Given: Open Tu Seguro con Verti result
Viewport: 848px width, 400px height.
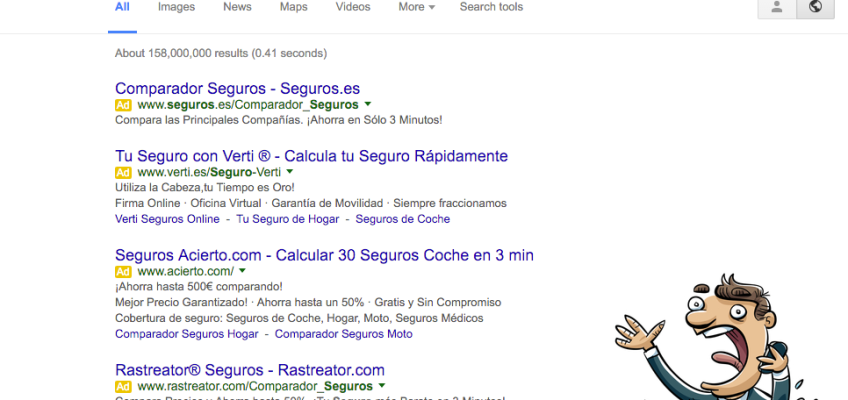Looking at the screenshot, I should [x=312, y=156].
